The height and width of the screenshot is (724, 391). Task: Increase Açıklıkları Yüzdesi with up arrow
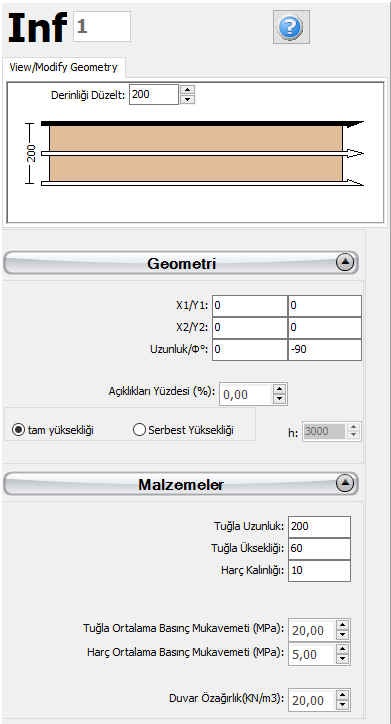(279, 389)
